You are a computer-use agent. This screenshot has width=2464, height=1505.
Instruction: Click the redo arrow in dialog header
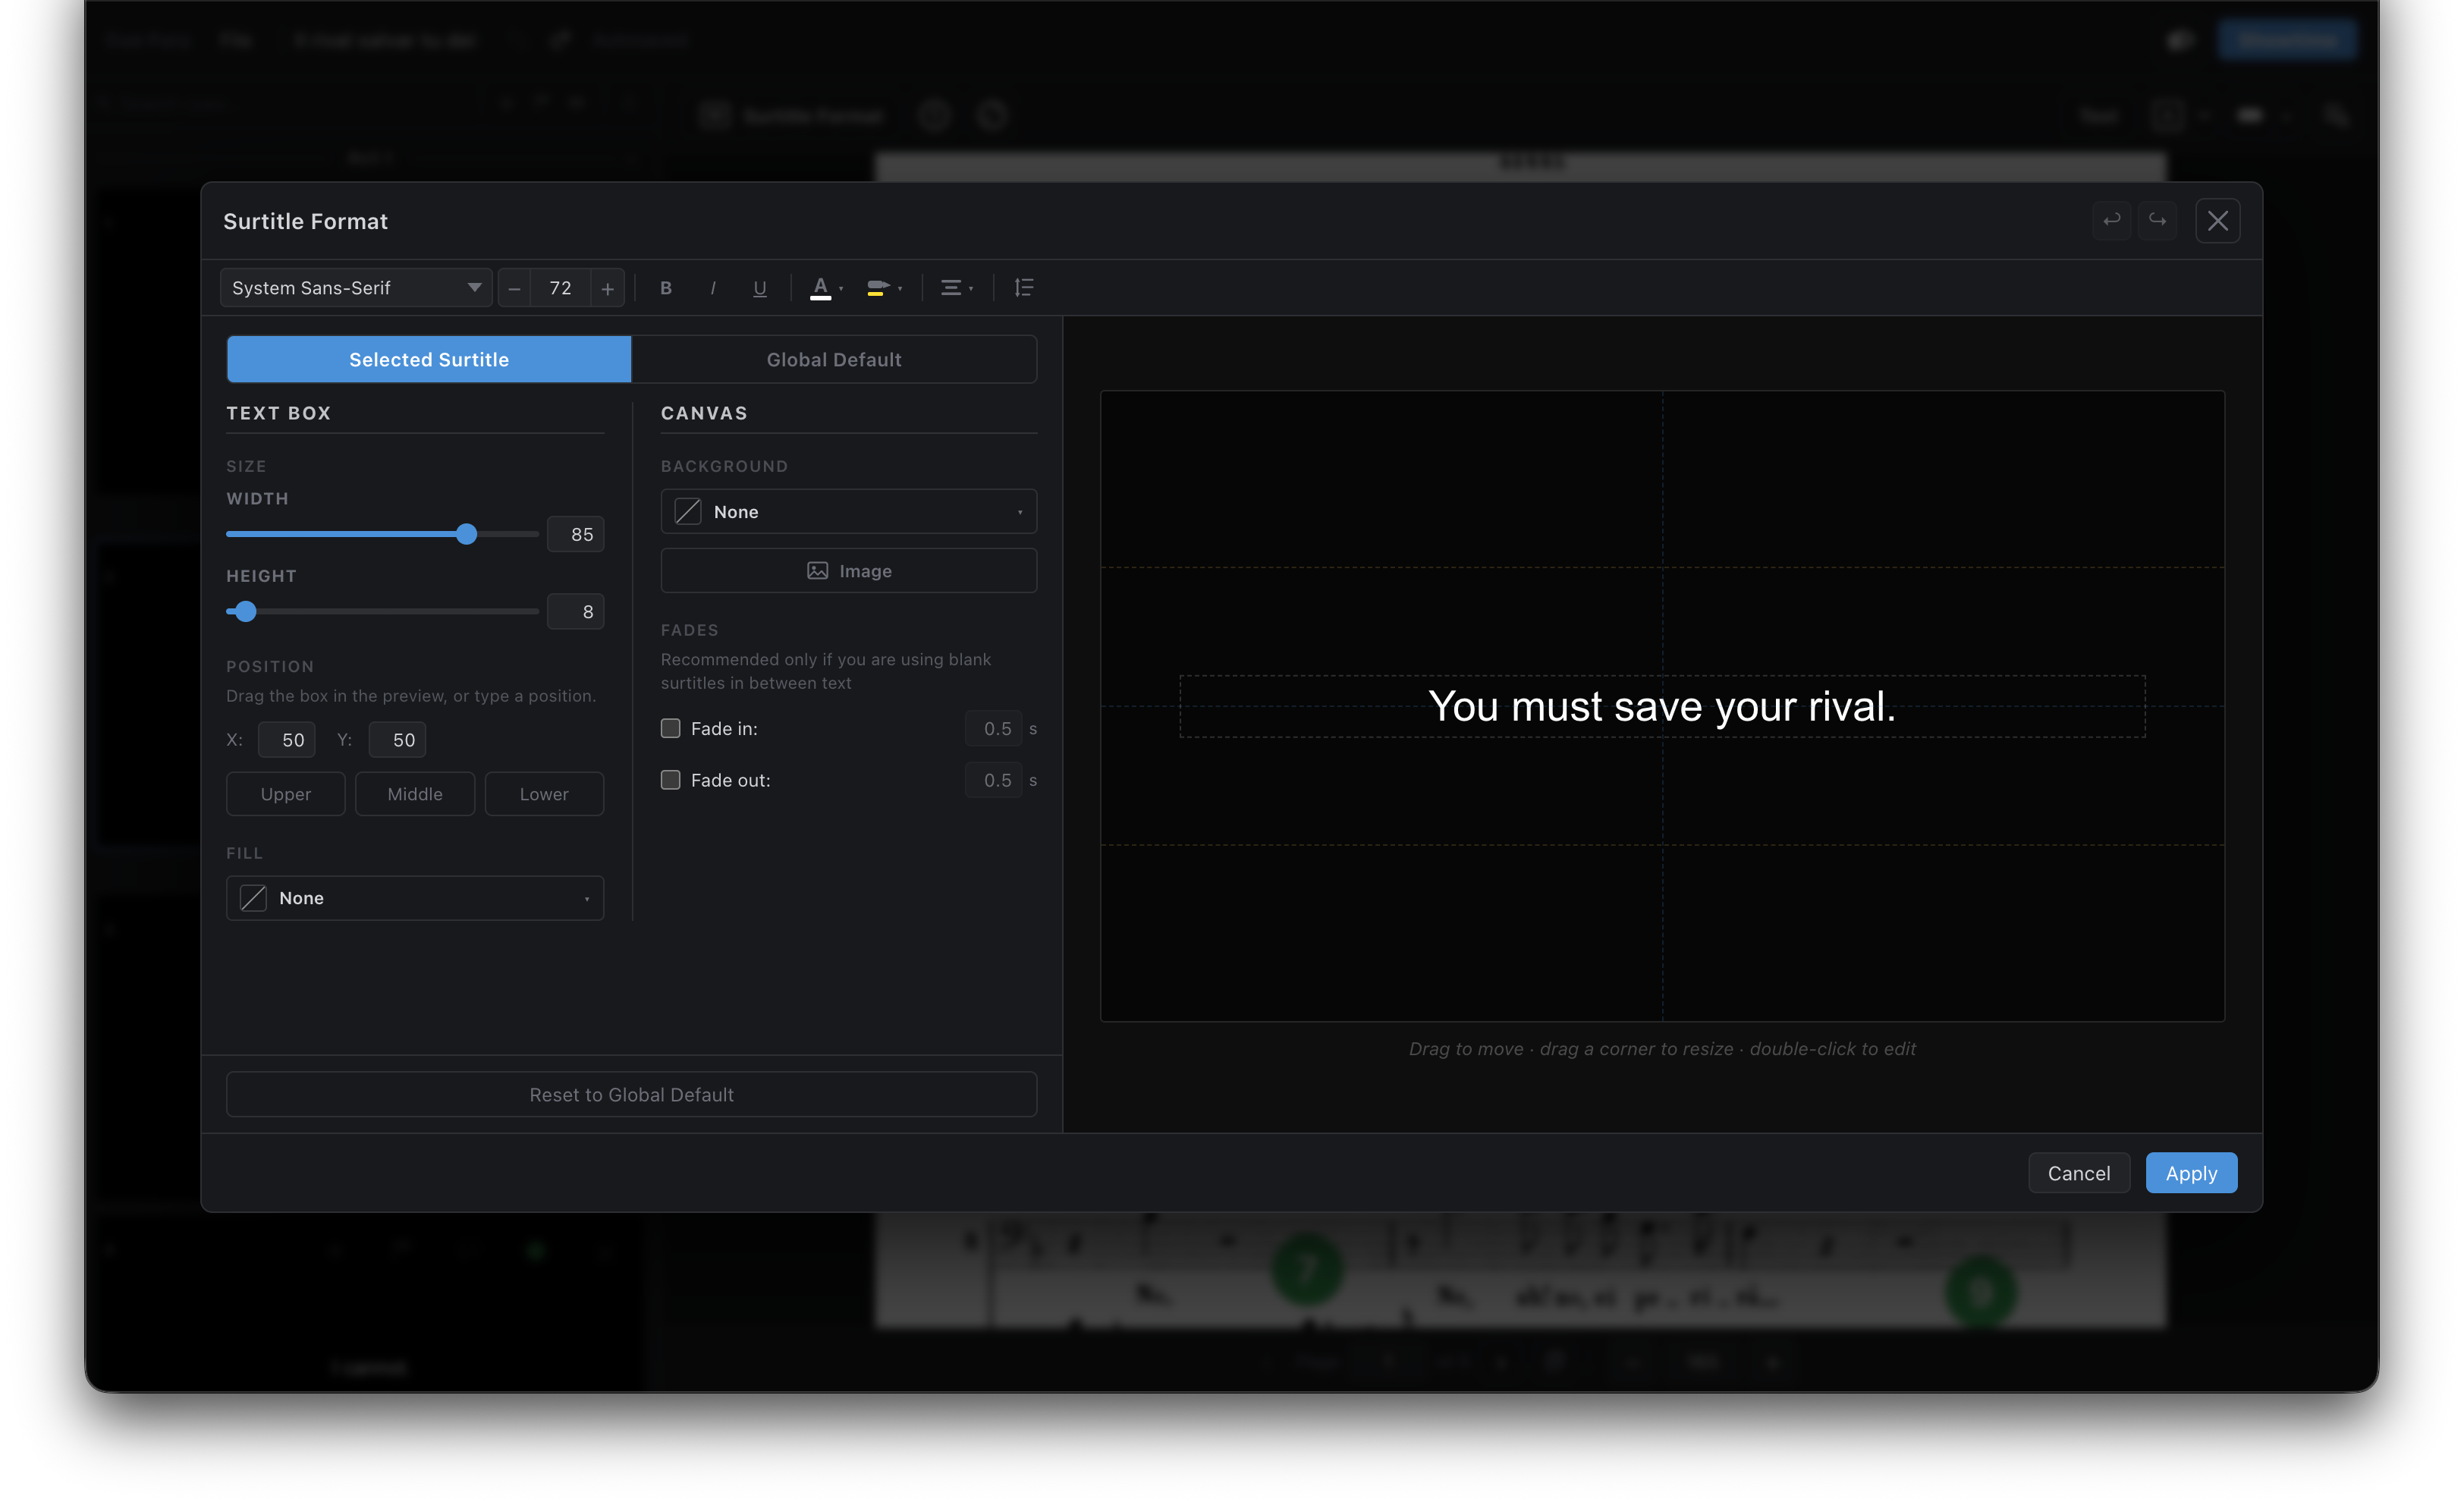point(2157,220)
